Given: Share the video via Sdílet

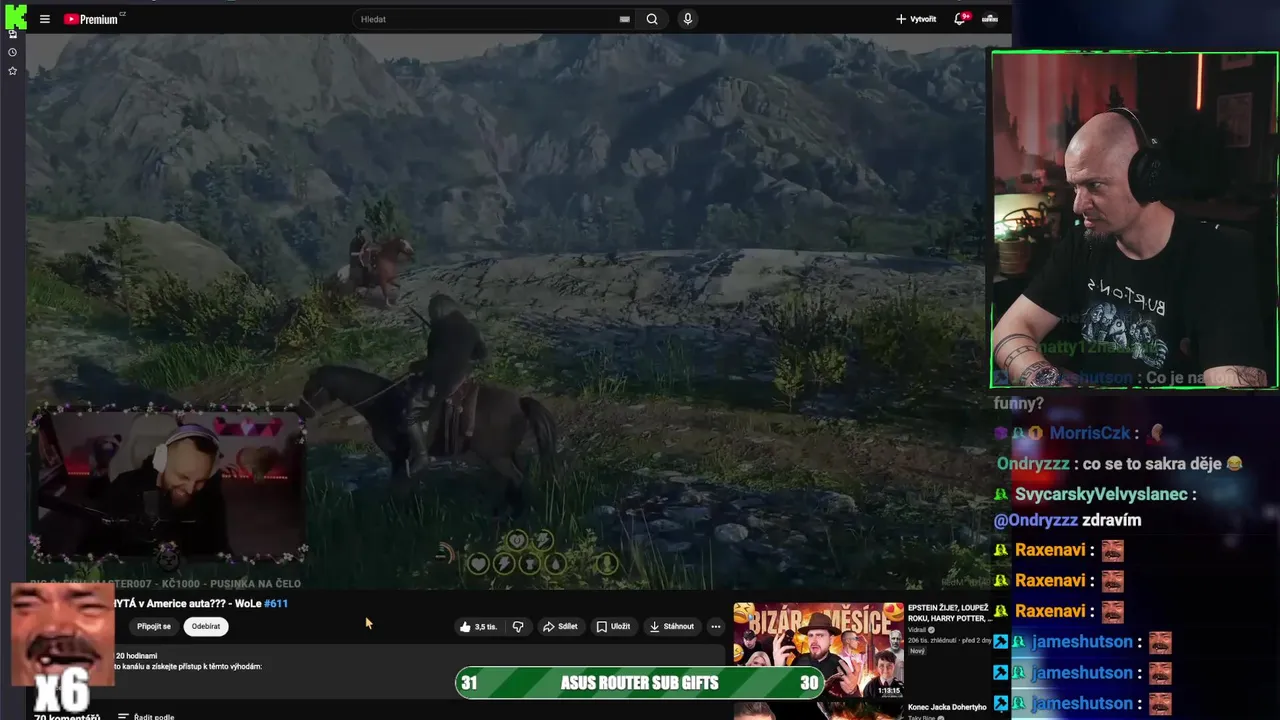Looking at the screenshot, I should (x=560, y=627).
